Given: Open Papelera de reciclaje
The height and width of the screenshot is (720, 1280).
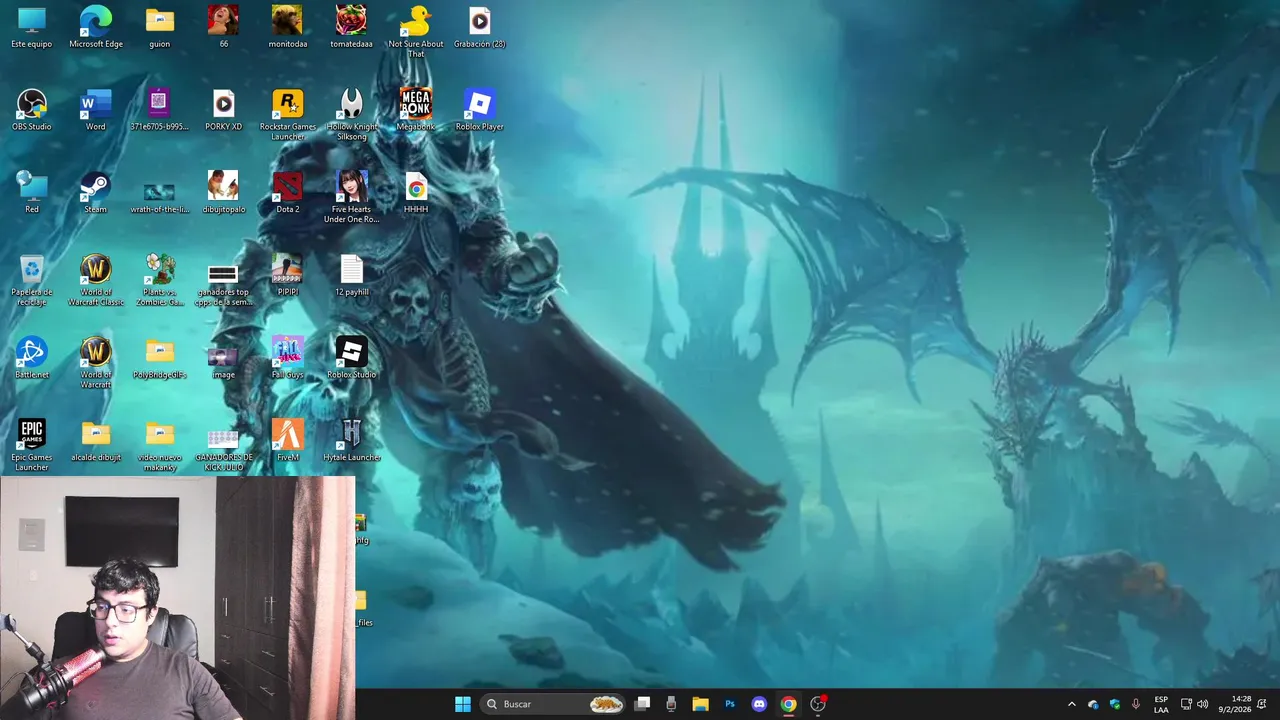Looking at the screenshot, I should (x=32, y=280).
